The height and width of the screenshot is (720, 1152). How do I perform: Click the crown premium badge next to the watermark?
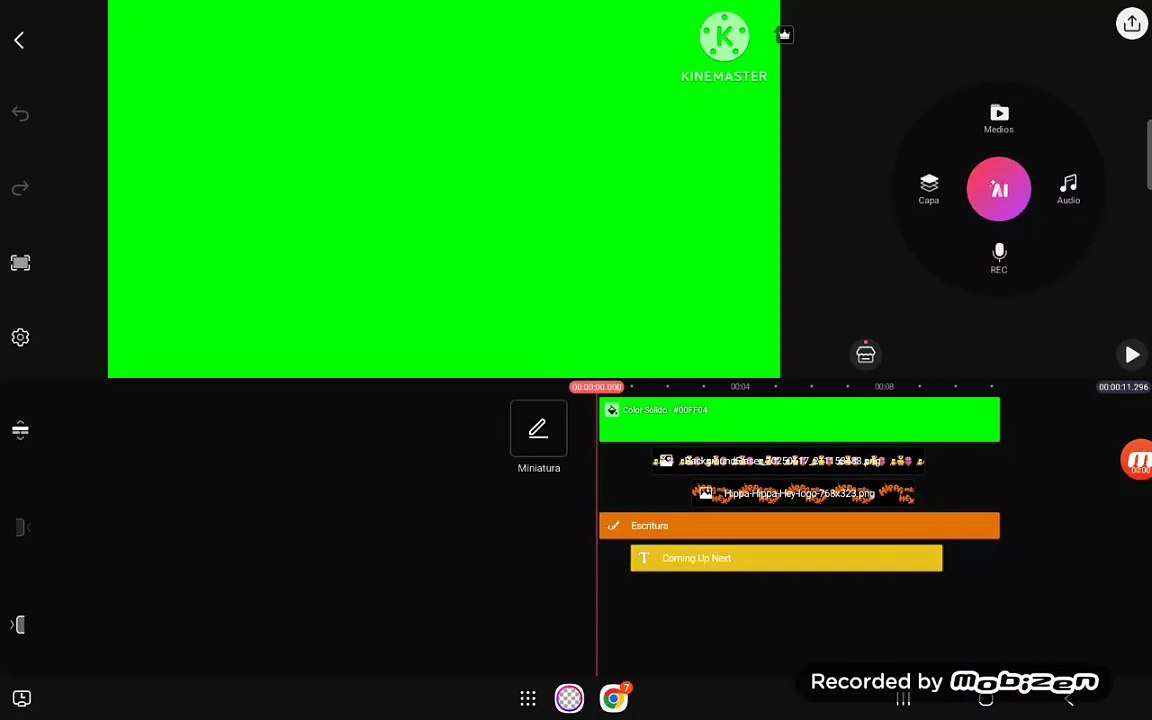(785, 35)
